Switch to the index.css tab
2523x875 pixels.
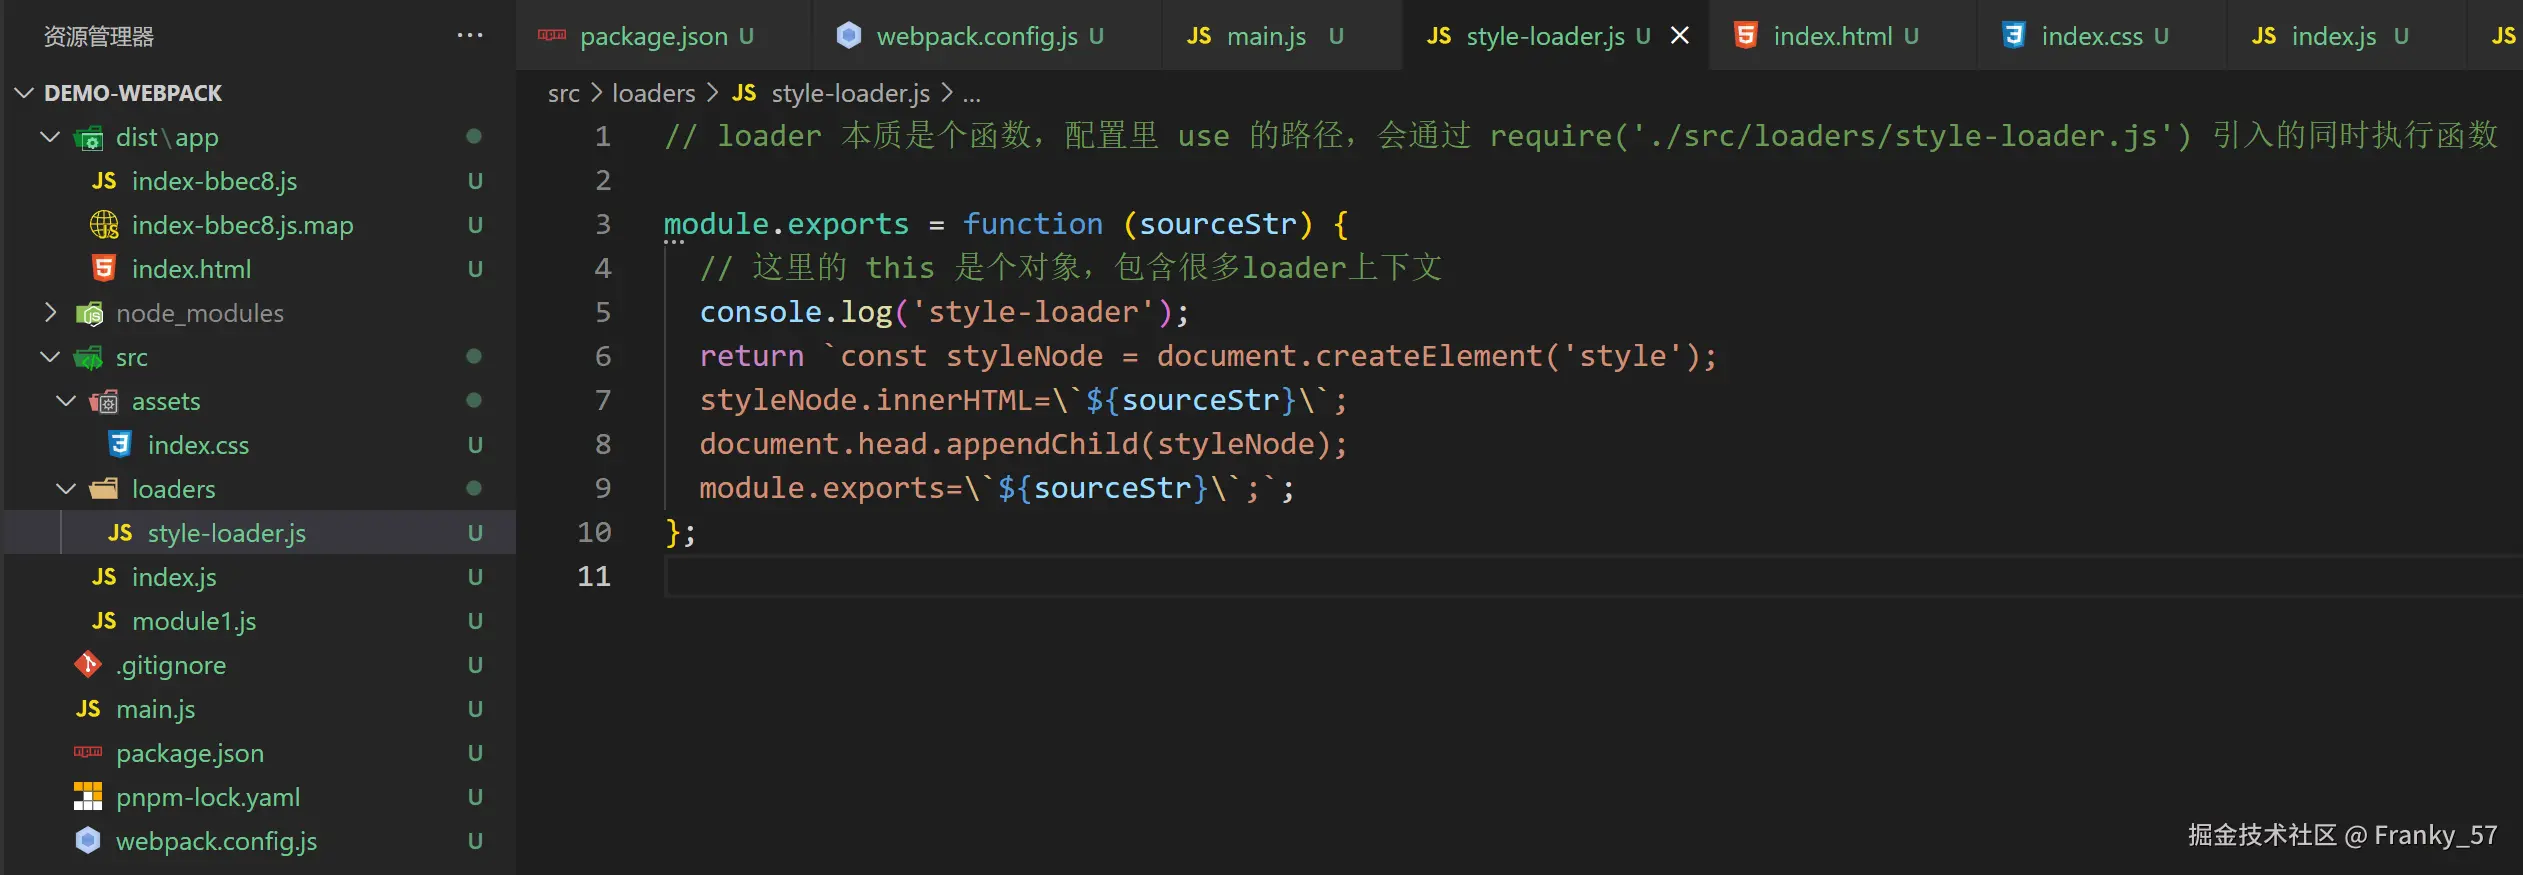2102,36
